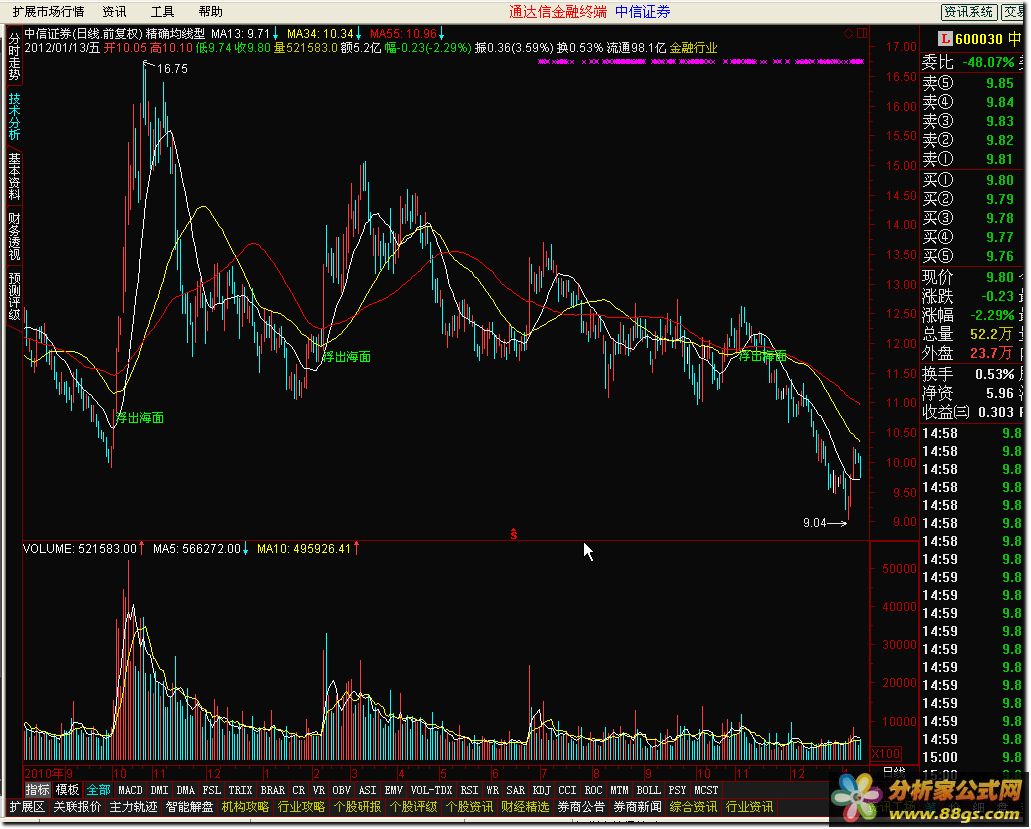Switch to the ROC indicator
1031x829 pixels.
pos(593,790)
